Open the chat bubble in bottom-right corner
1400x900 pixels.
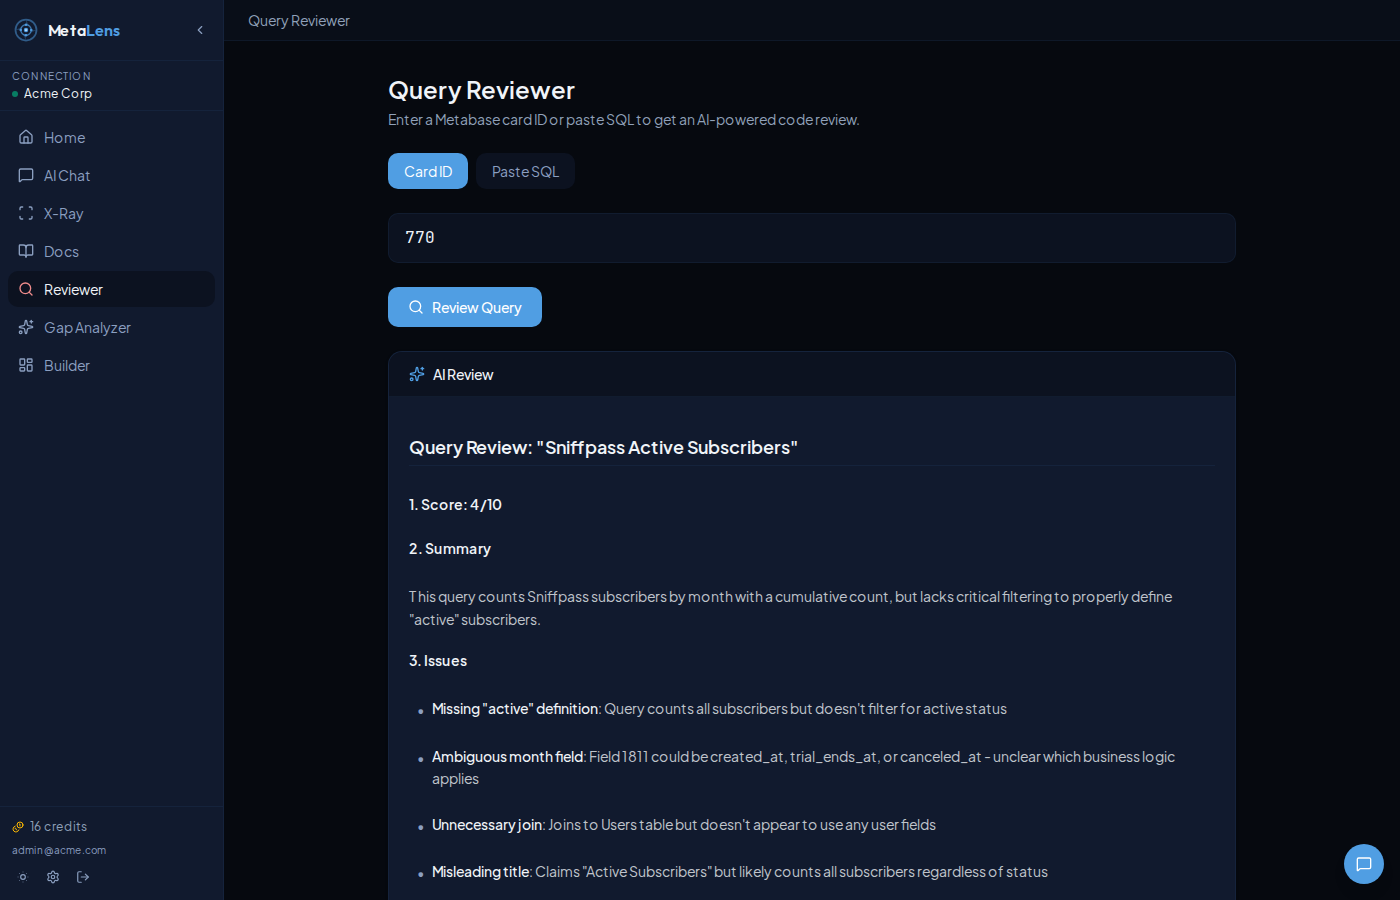1363,863
